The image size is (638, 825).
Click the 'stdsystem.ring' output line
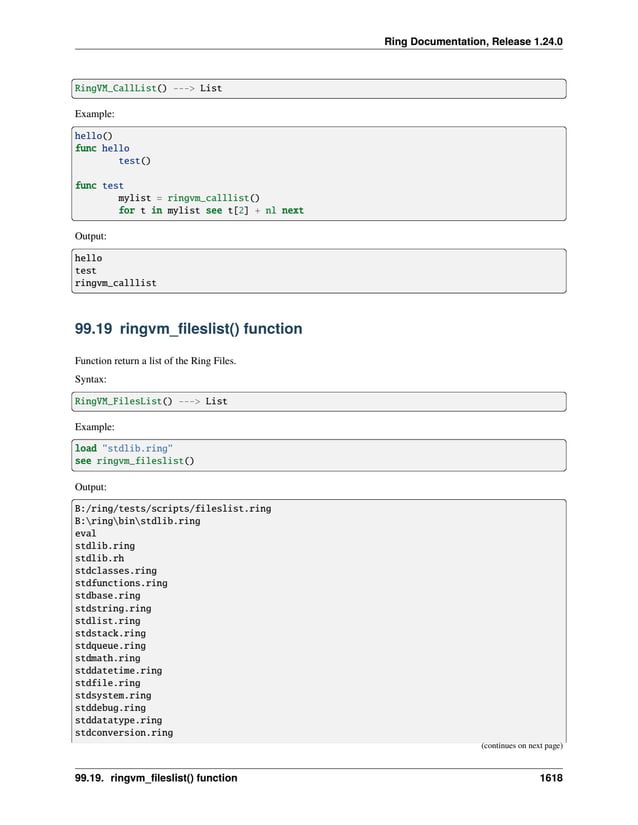pos(113,696)
